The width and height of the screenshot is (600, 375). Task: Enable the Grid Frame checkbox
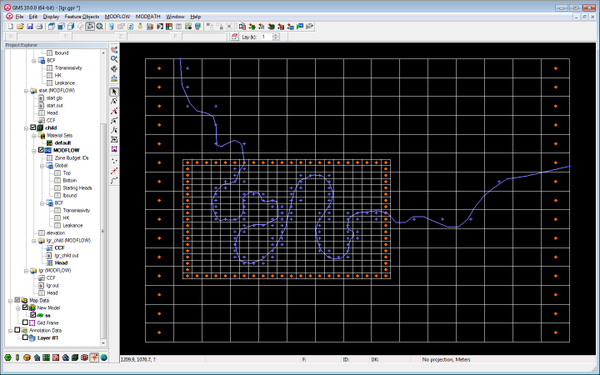click(25, 323)
